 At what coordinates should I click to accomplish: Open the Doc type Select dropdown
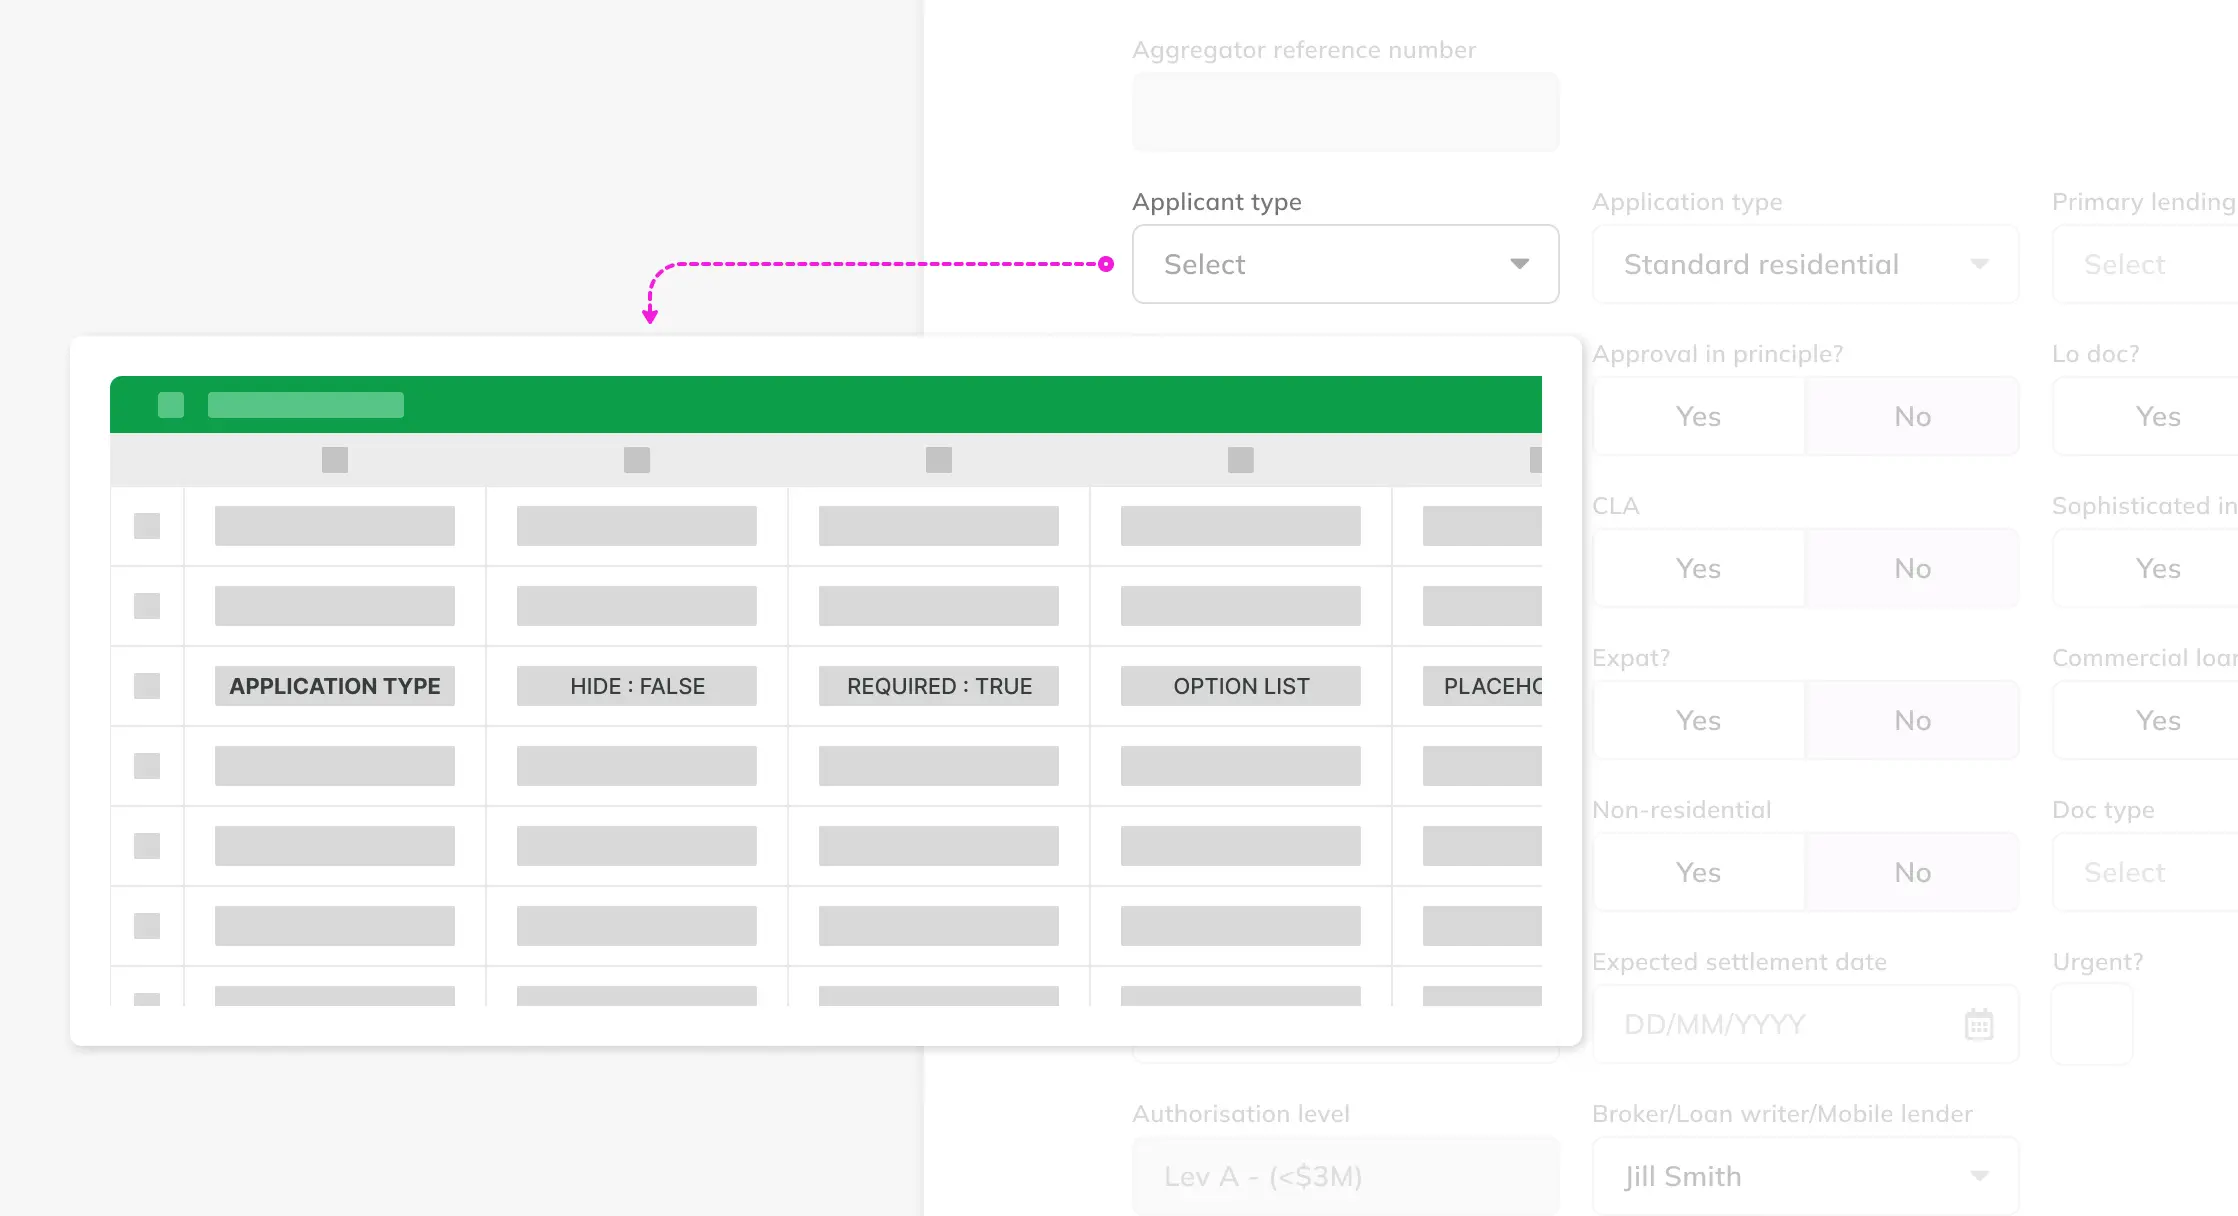click(x=2145, y=872)
